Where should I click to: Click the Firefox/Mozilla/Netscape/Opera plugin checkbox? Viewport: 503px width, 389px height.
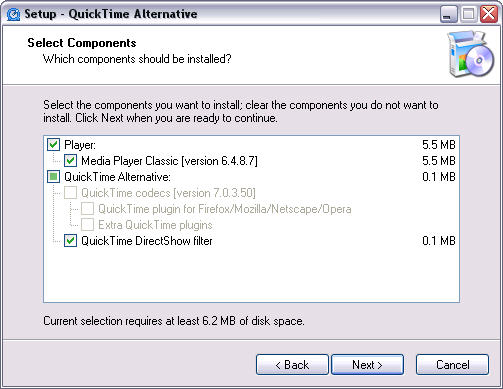[x=87, y=209]
